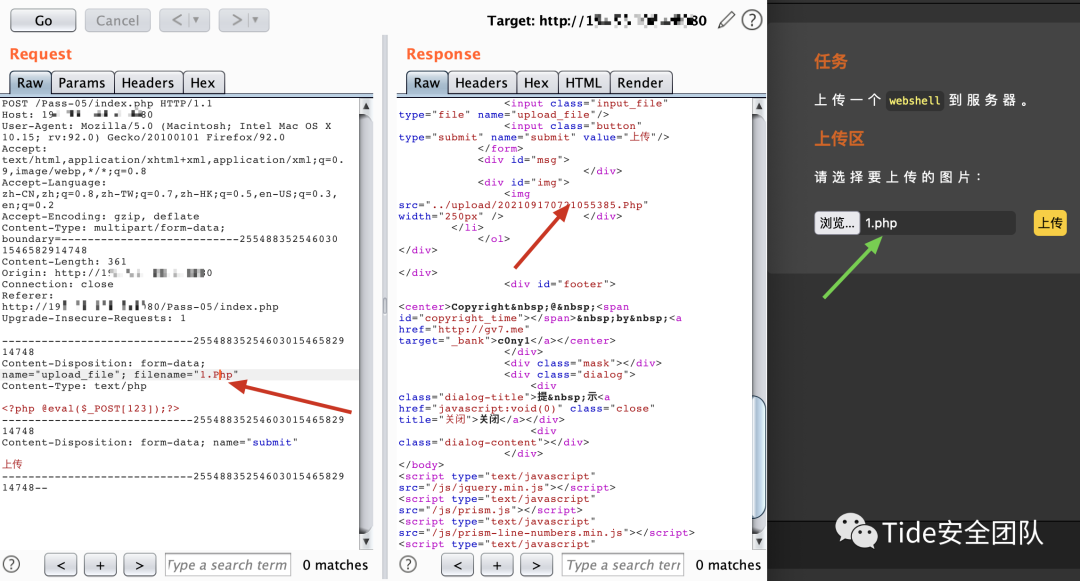
Task: Click the response 0 matches label
Action: (x=728, y=565)
